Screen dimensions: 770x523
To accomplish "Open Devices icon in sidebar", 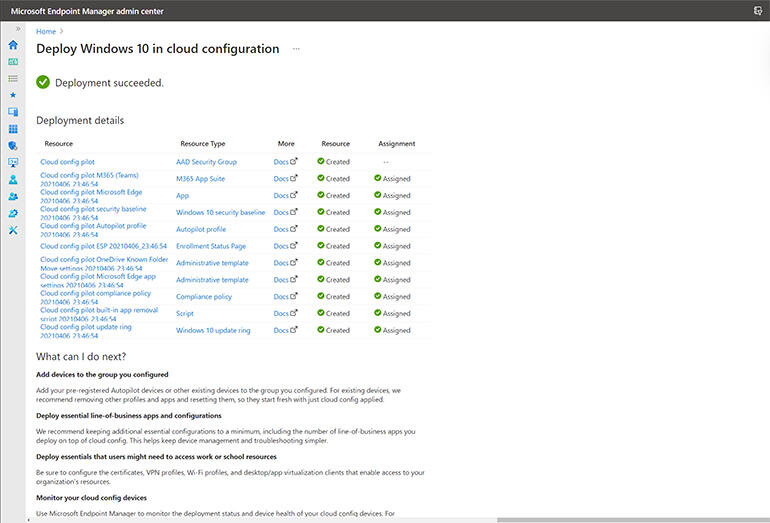I will coord(13,112).
